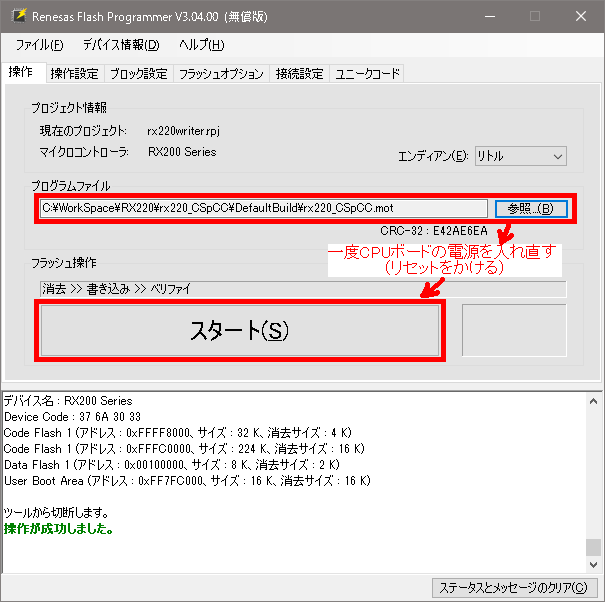
Task: Click the 参照...(B) browse button
Action: (x=531, y=208)
